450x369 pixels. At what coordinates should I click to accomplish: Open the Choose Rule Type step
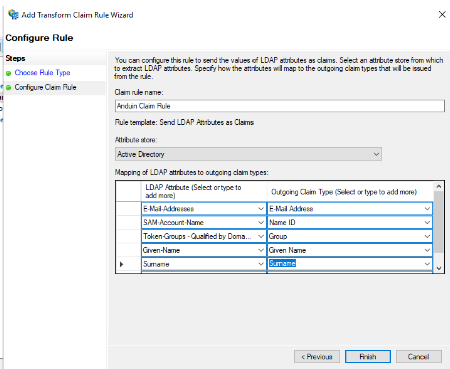pos(42,73)
